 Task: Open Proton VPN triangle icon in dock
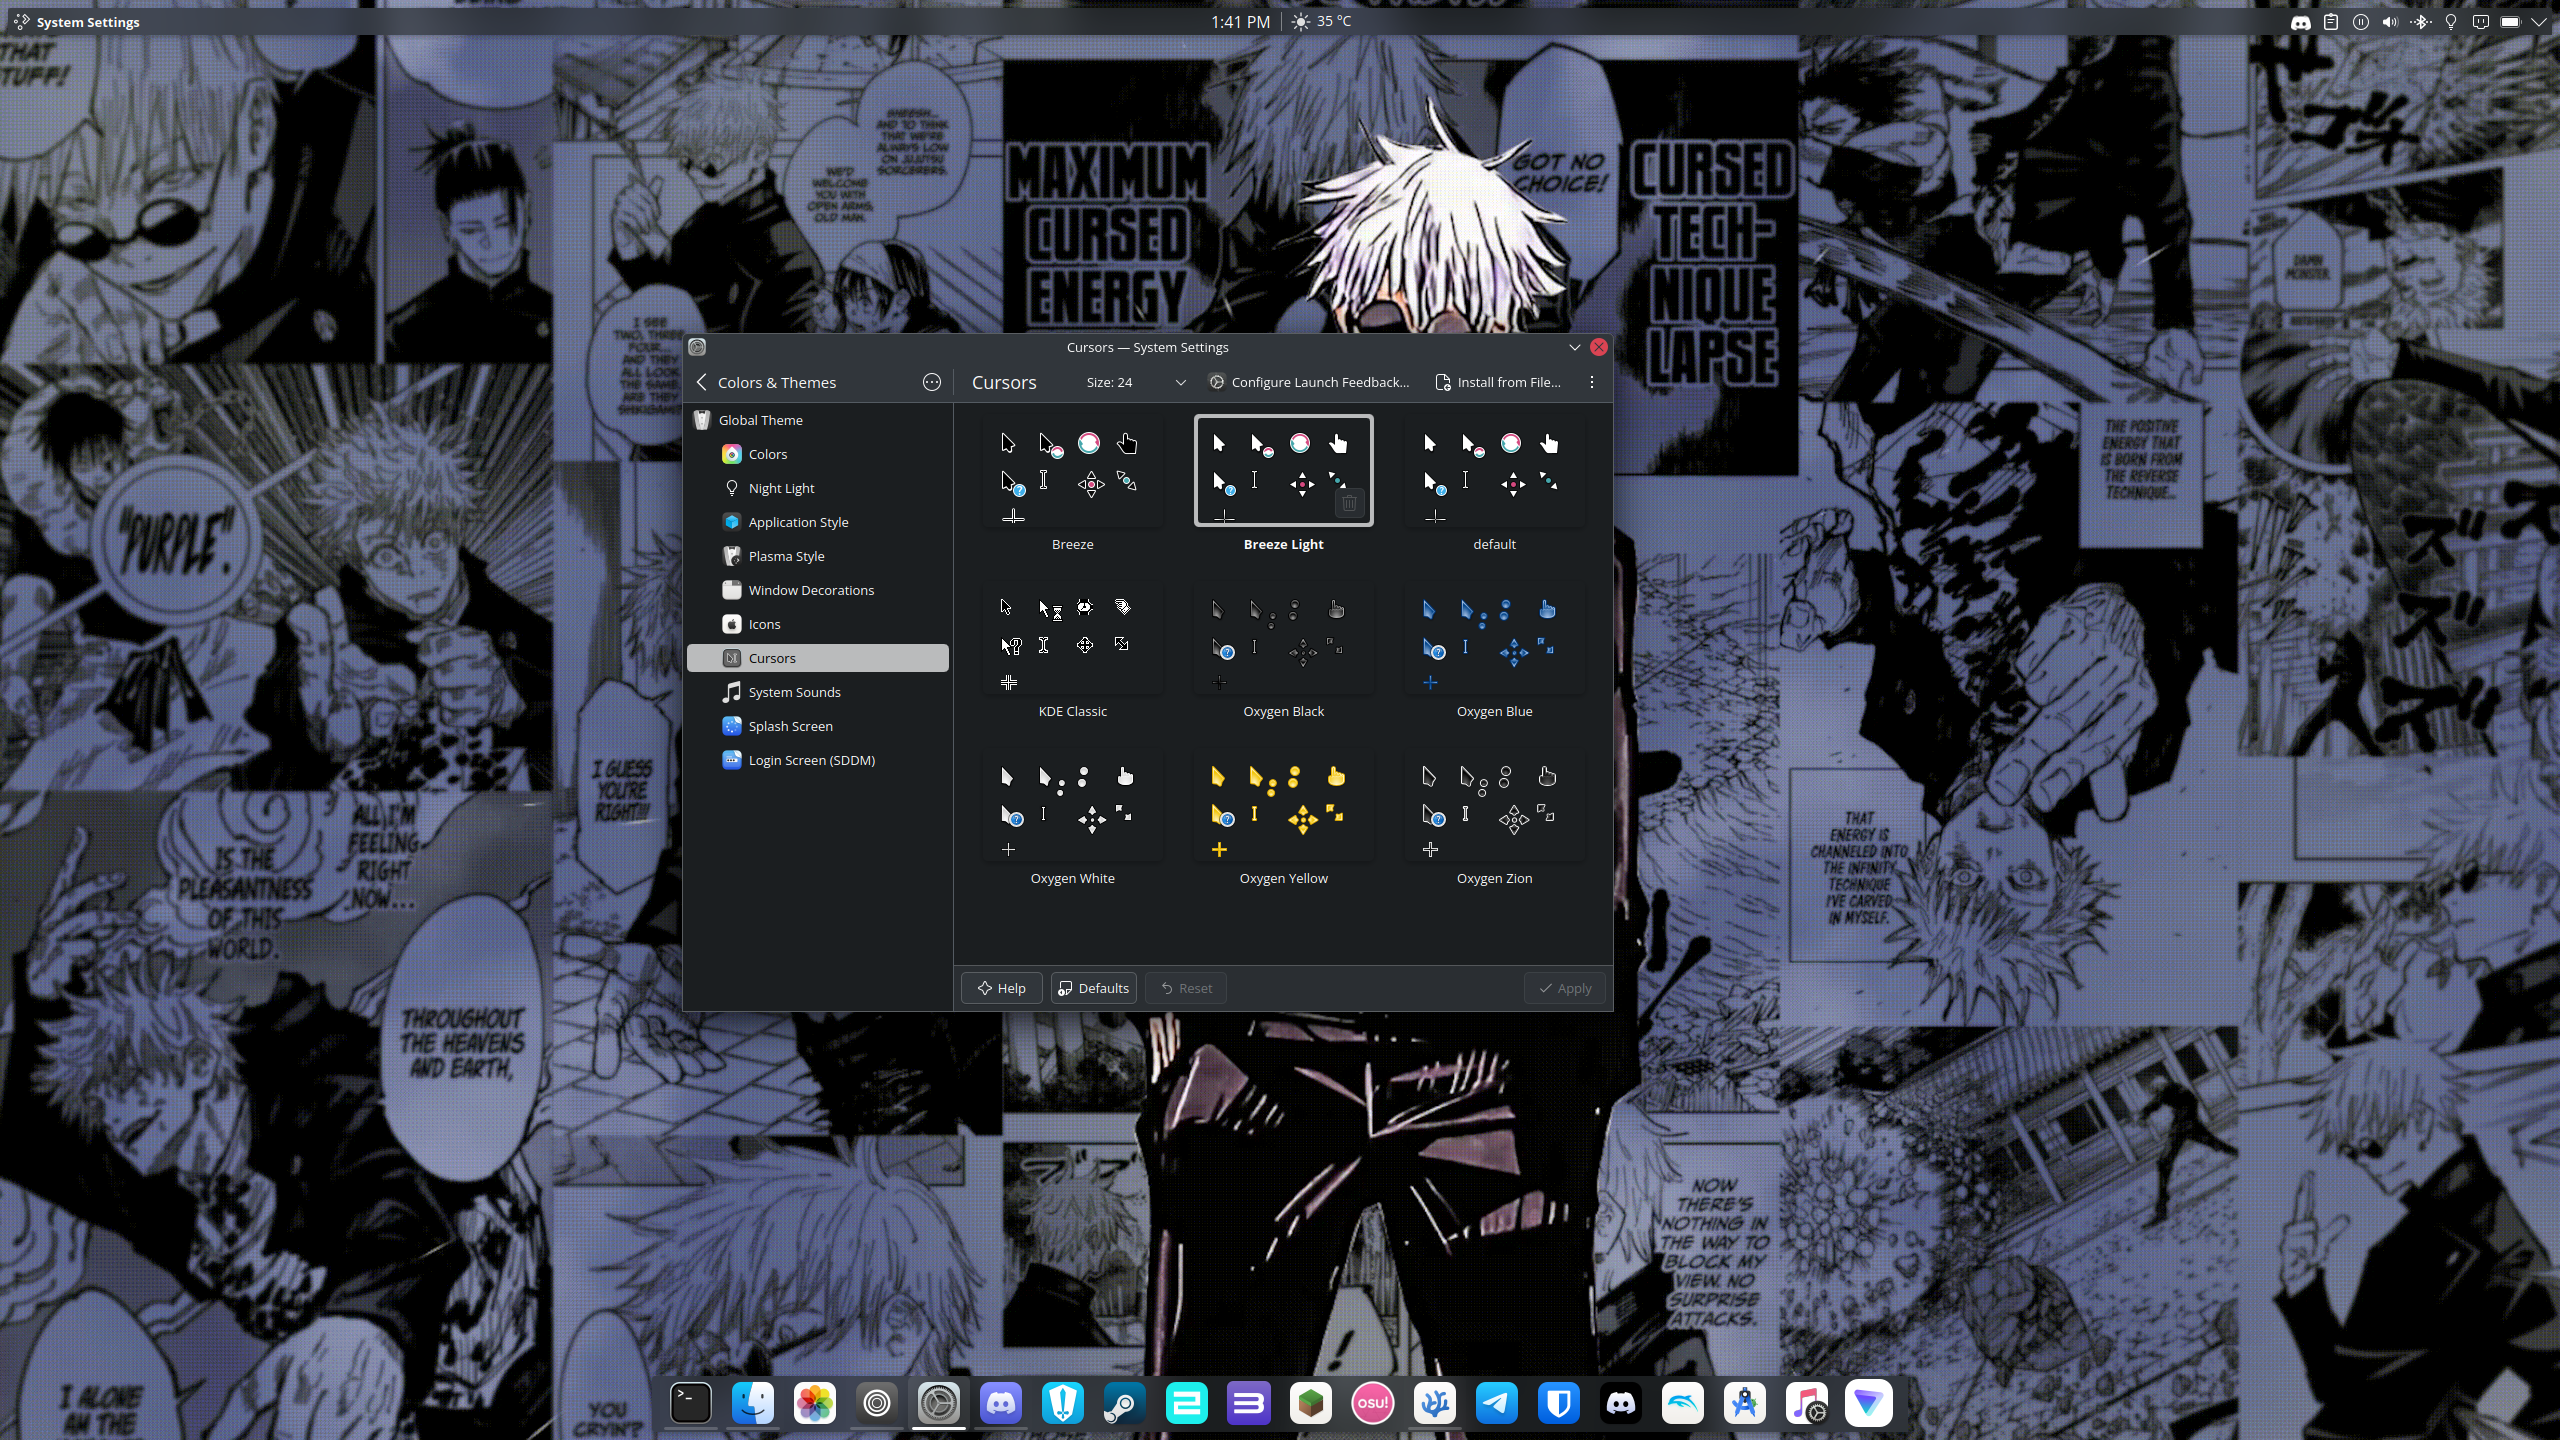tap(1869, 1403)
